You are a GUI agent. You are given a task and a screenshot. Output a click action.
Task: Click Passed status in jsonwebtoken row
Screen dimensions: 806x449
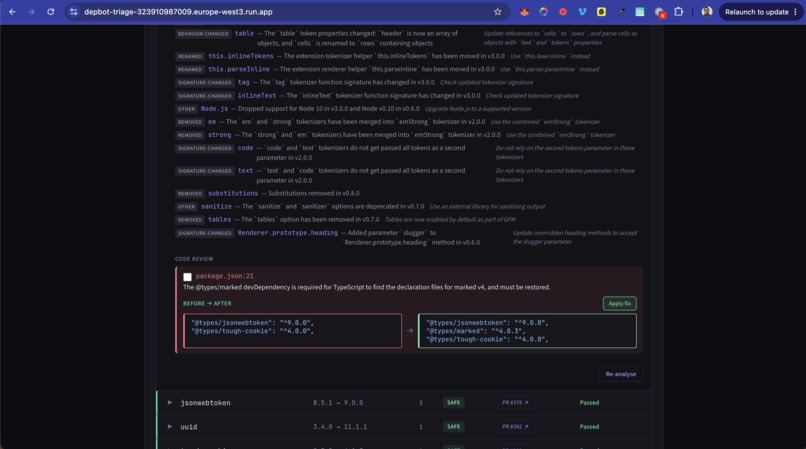(589, 403)
